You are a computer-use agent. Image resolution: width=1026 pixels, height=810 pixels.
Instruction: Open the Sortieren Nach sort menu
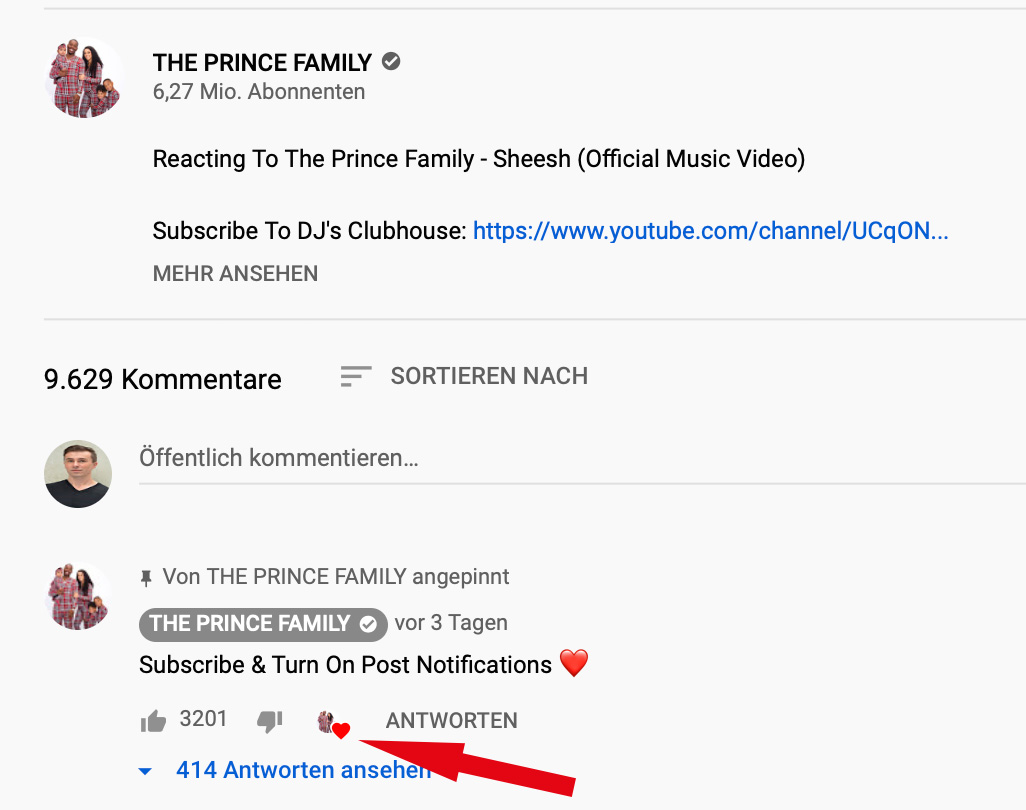click(x=464, y=376)
